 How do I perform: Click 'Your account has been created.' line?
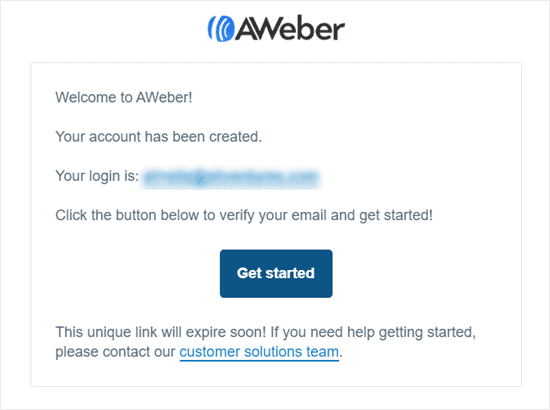click(159, 137)
